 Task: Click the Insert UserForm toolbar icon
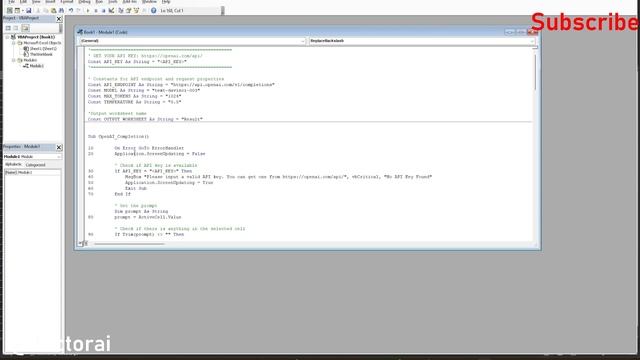pos(17,11)
